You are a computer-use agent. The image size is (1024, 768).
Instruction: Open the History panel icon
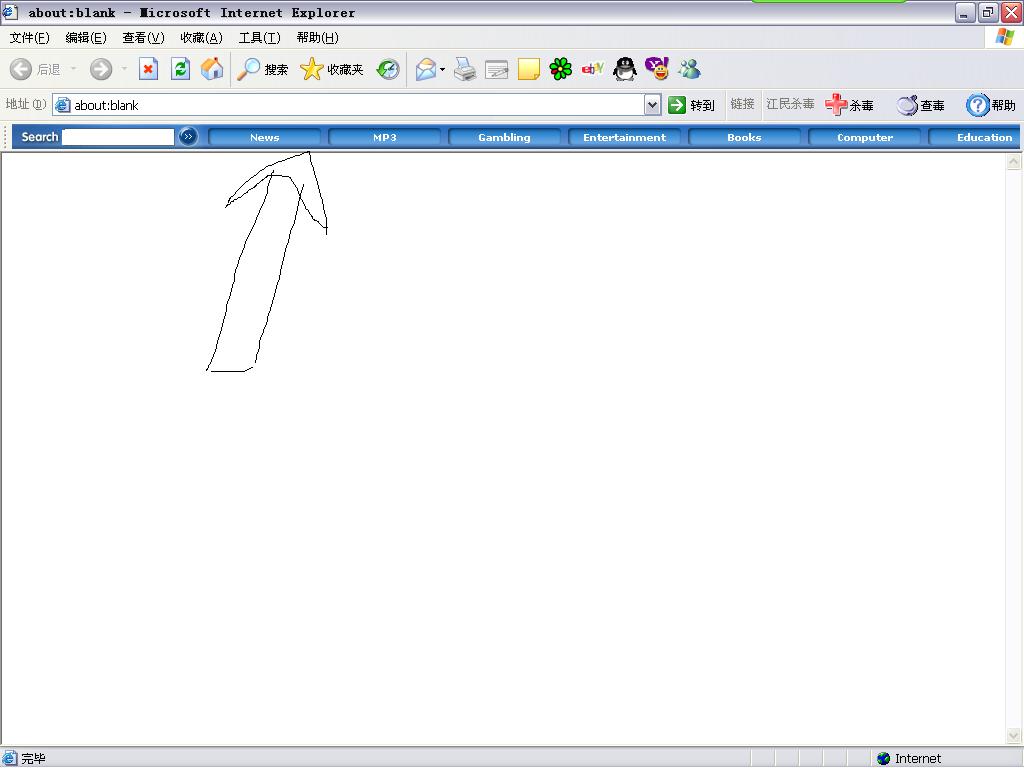point(388,69)
